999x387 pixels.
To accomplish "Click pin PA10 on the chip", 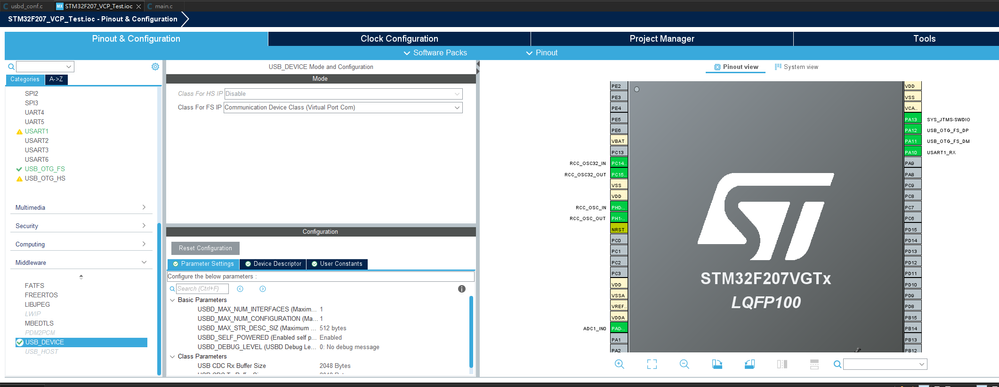I will tap(912, 152).
